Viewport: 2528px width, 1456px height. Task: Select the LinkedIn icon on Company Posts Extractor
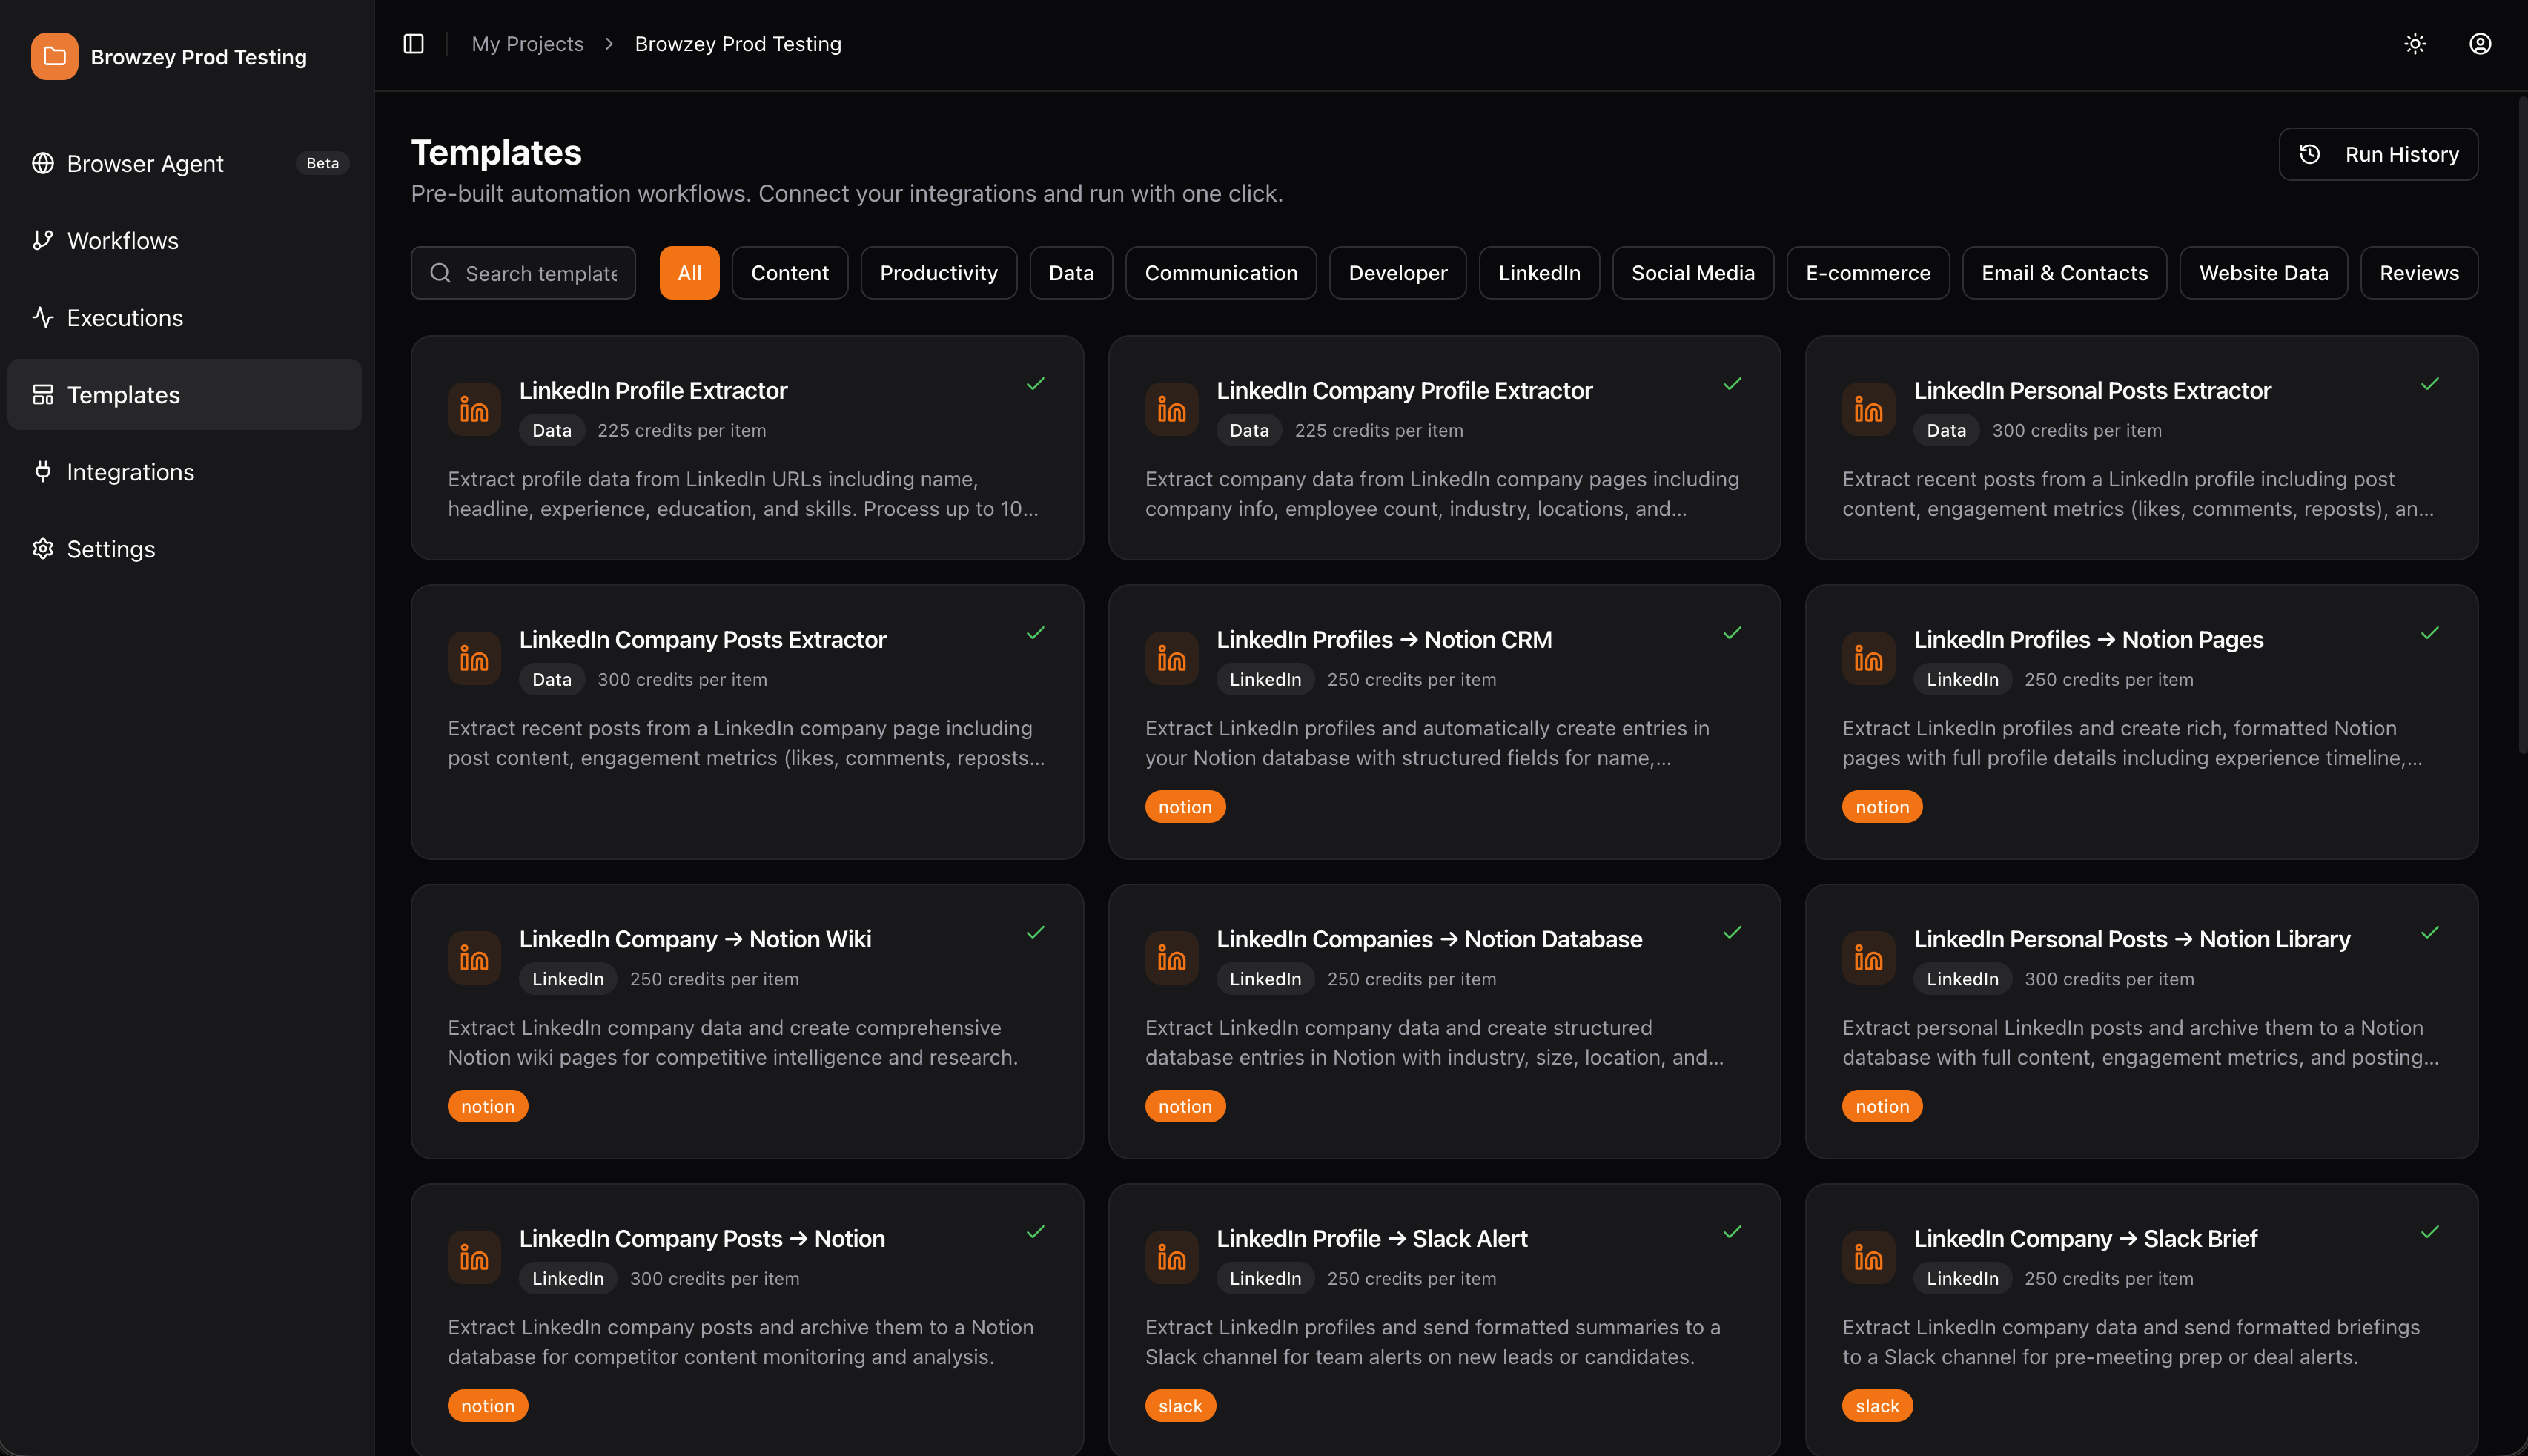(x=474, y=657)
